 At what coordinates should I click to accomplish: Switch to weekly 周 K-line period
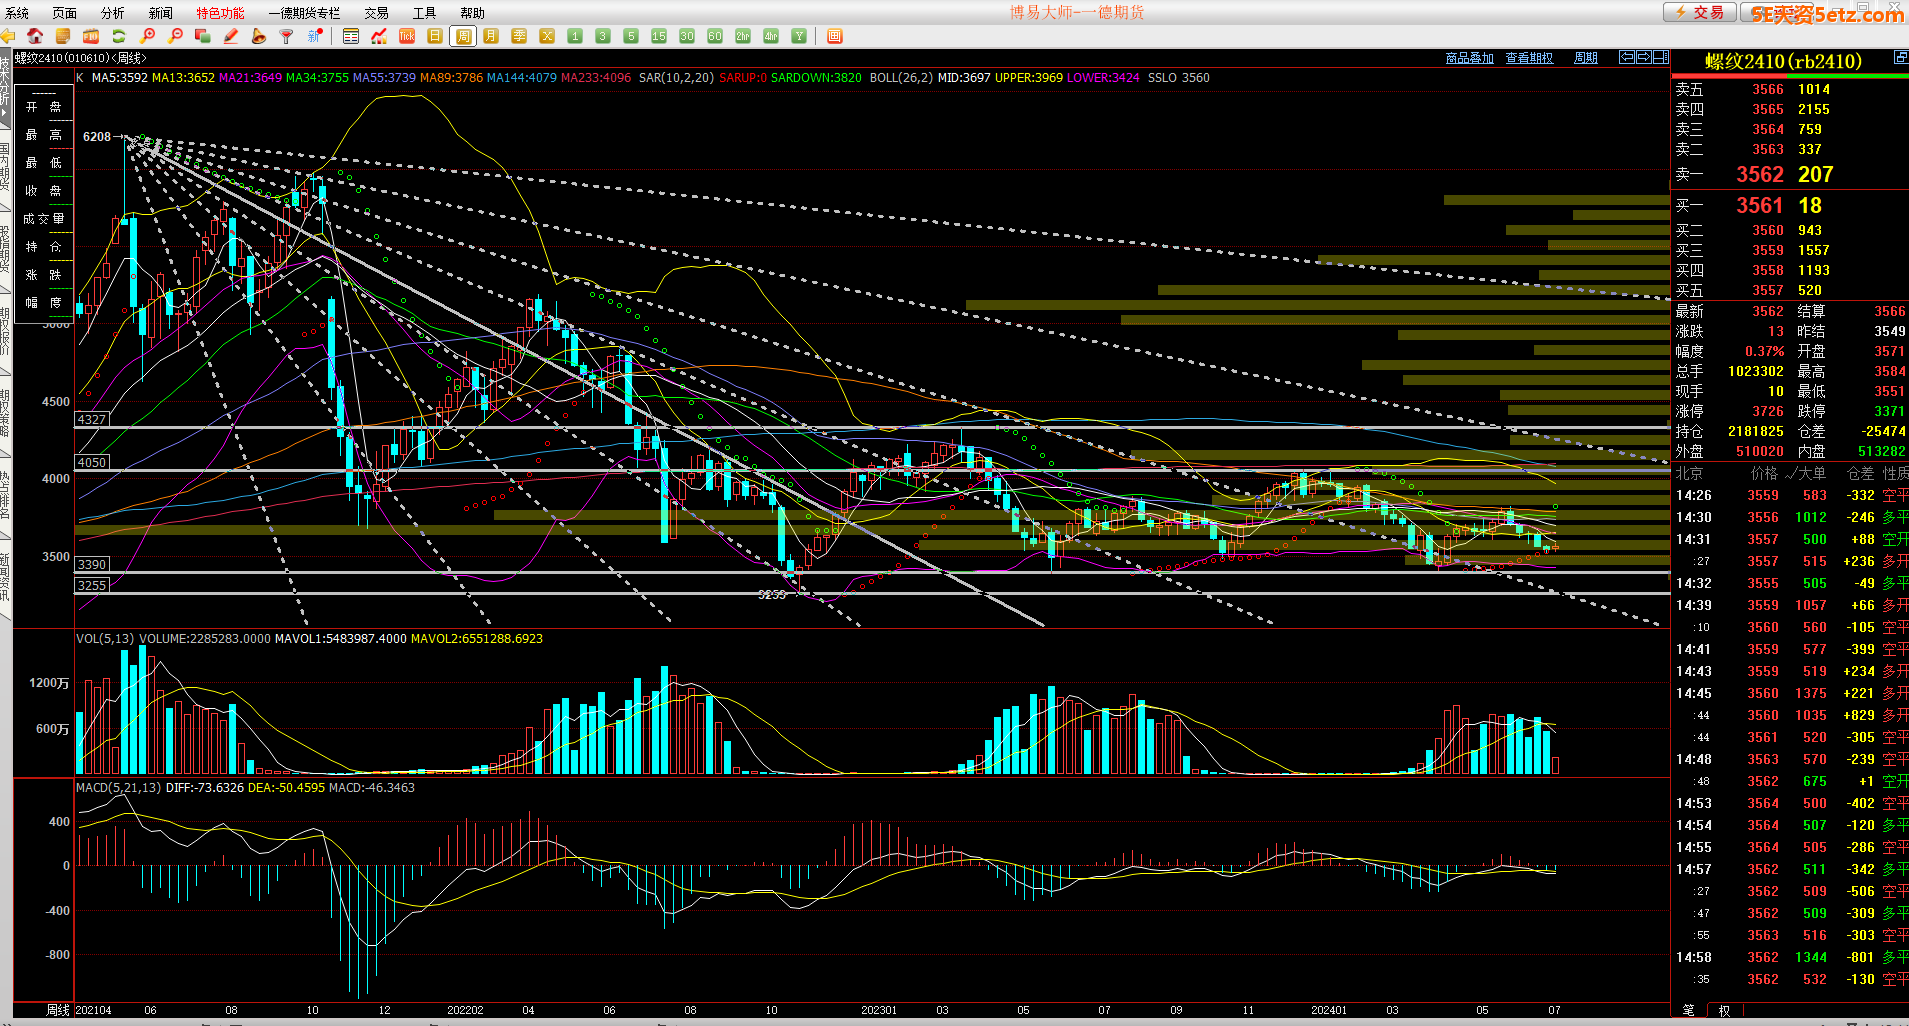[463, 36]
